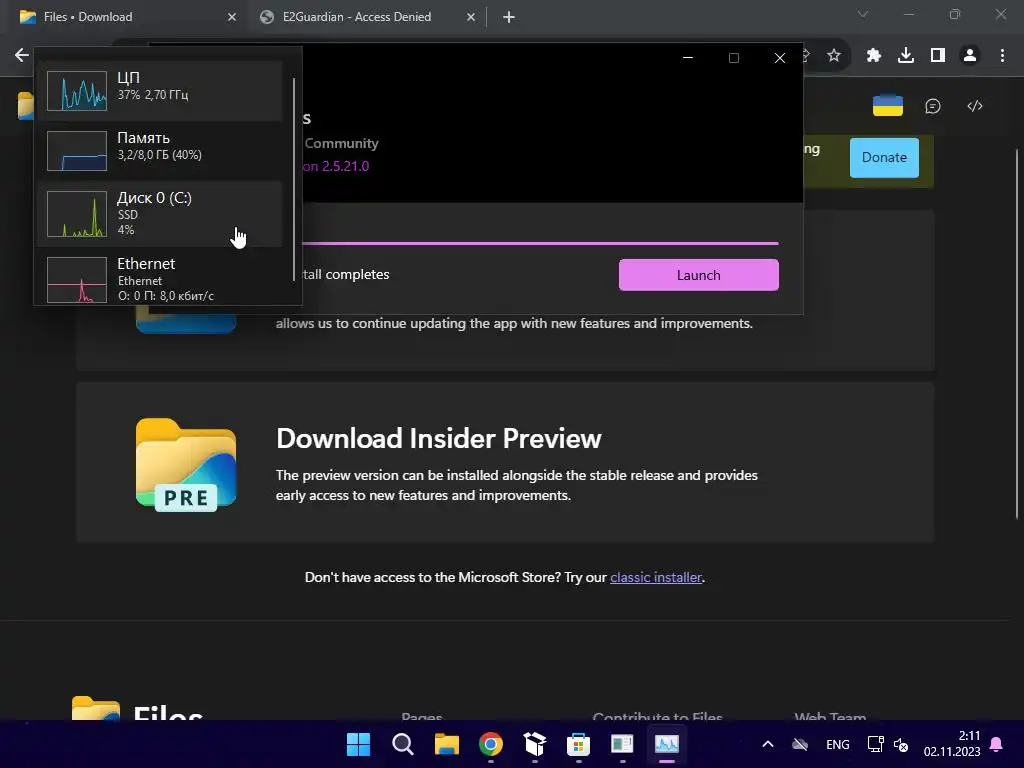The image size is (1024, 768).
Task: Open Chrome three-dot menu
Action: tap(1002, 56)
